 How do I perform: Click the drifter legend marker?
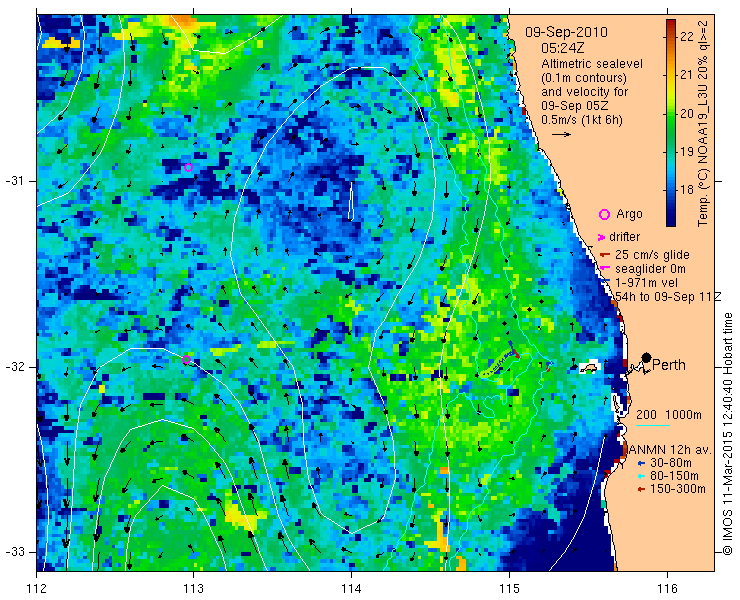pyautogui.click(x=602, y=237)
